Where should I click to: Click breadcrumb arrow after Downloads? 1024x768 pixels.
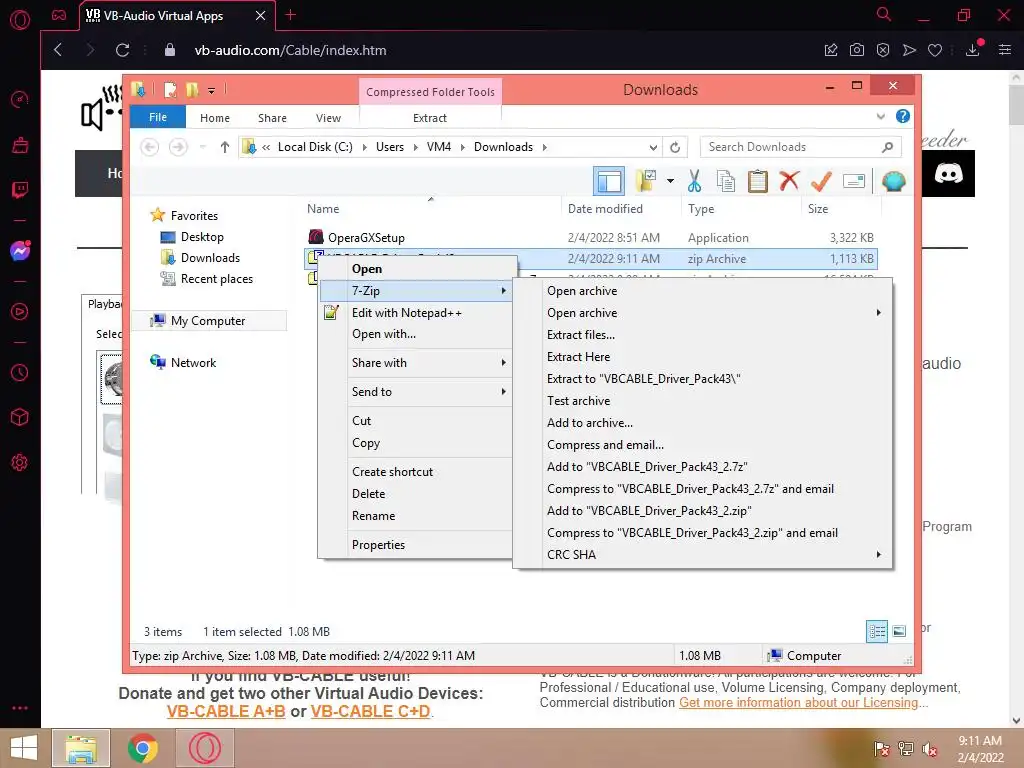tap(545, 148)
